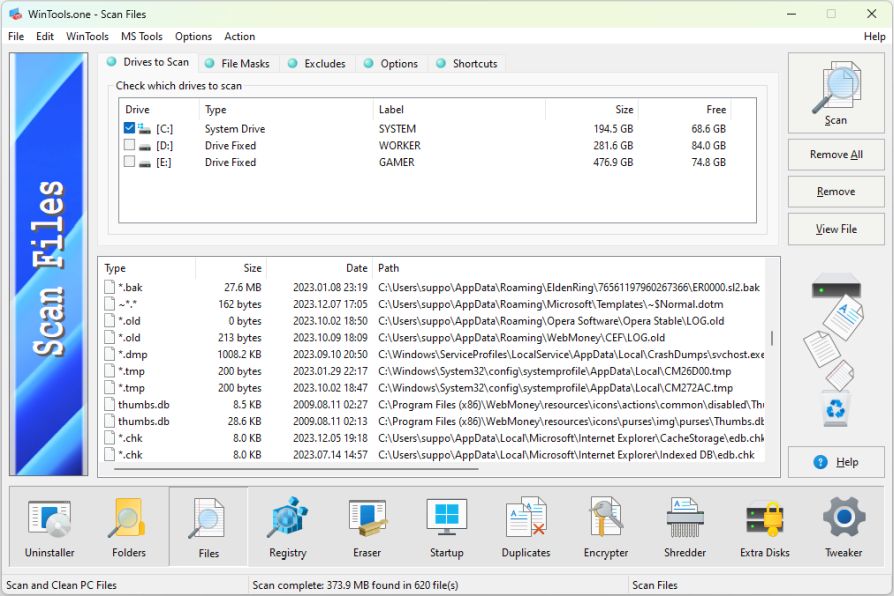Viewport: 894px width, 596px height.
Task: Open the Extra Disks tool
Action: coord(765,526)
